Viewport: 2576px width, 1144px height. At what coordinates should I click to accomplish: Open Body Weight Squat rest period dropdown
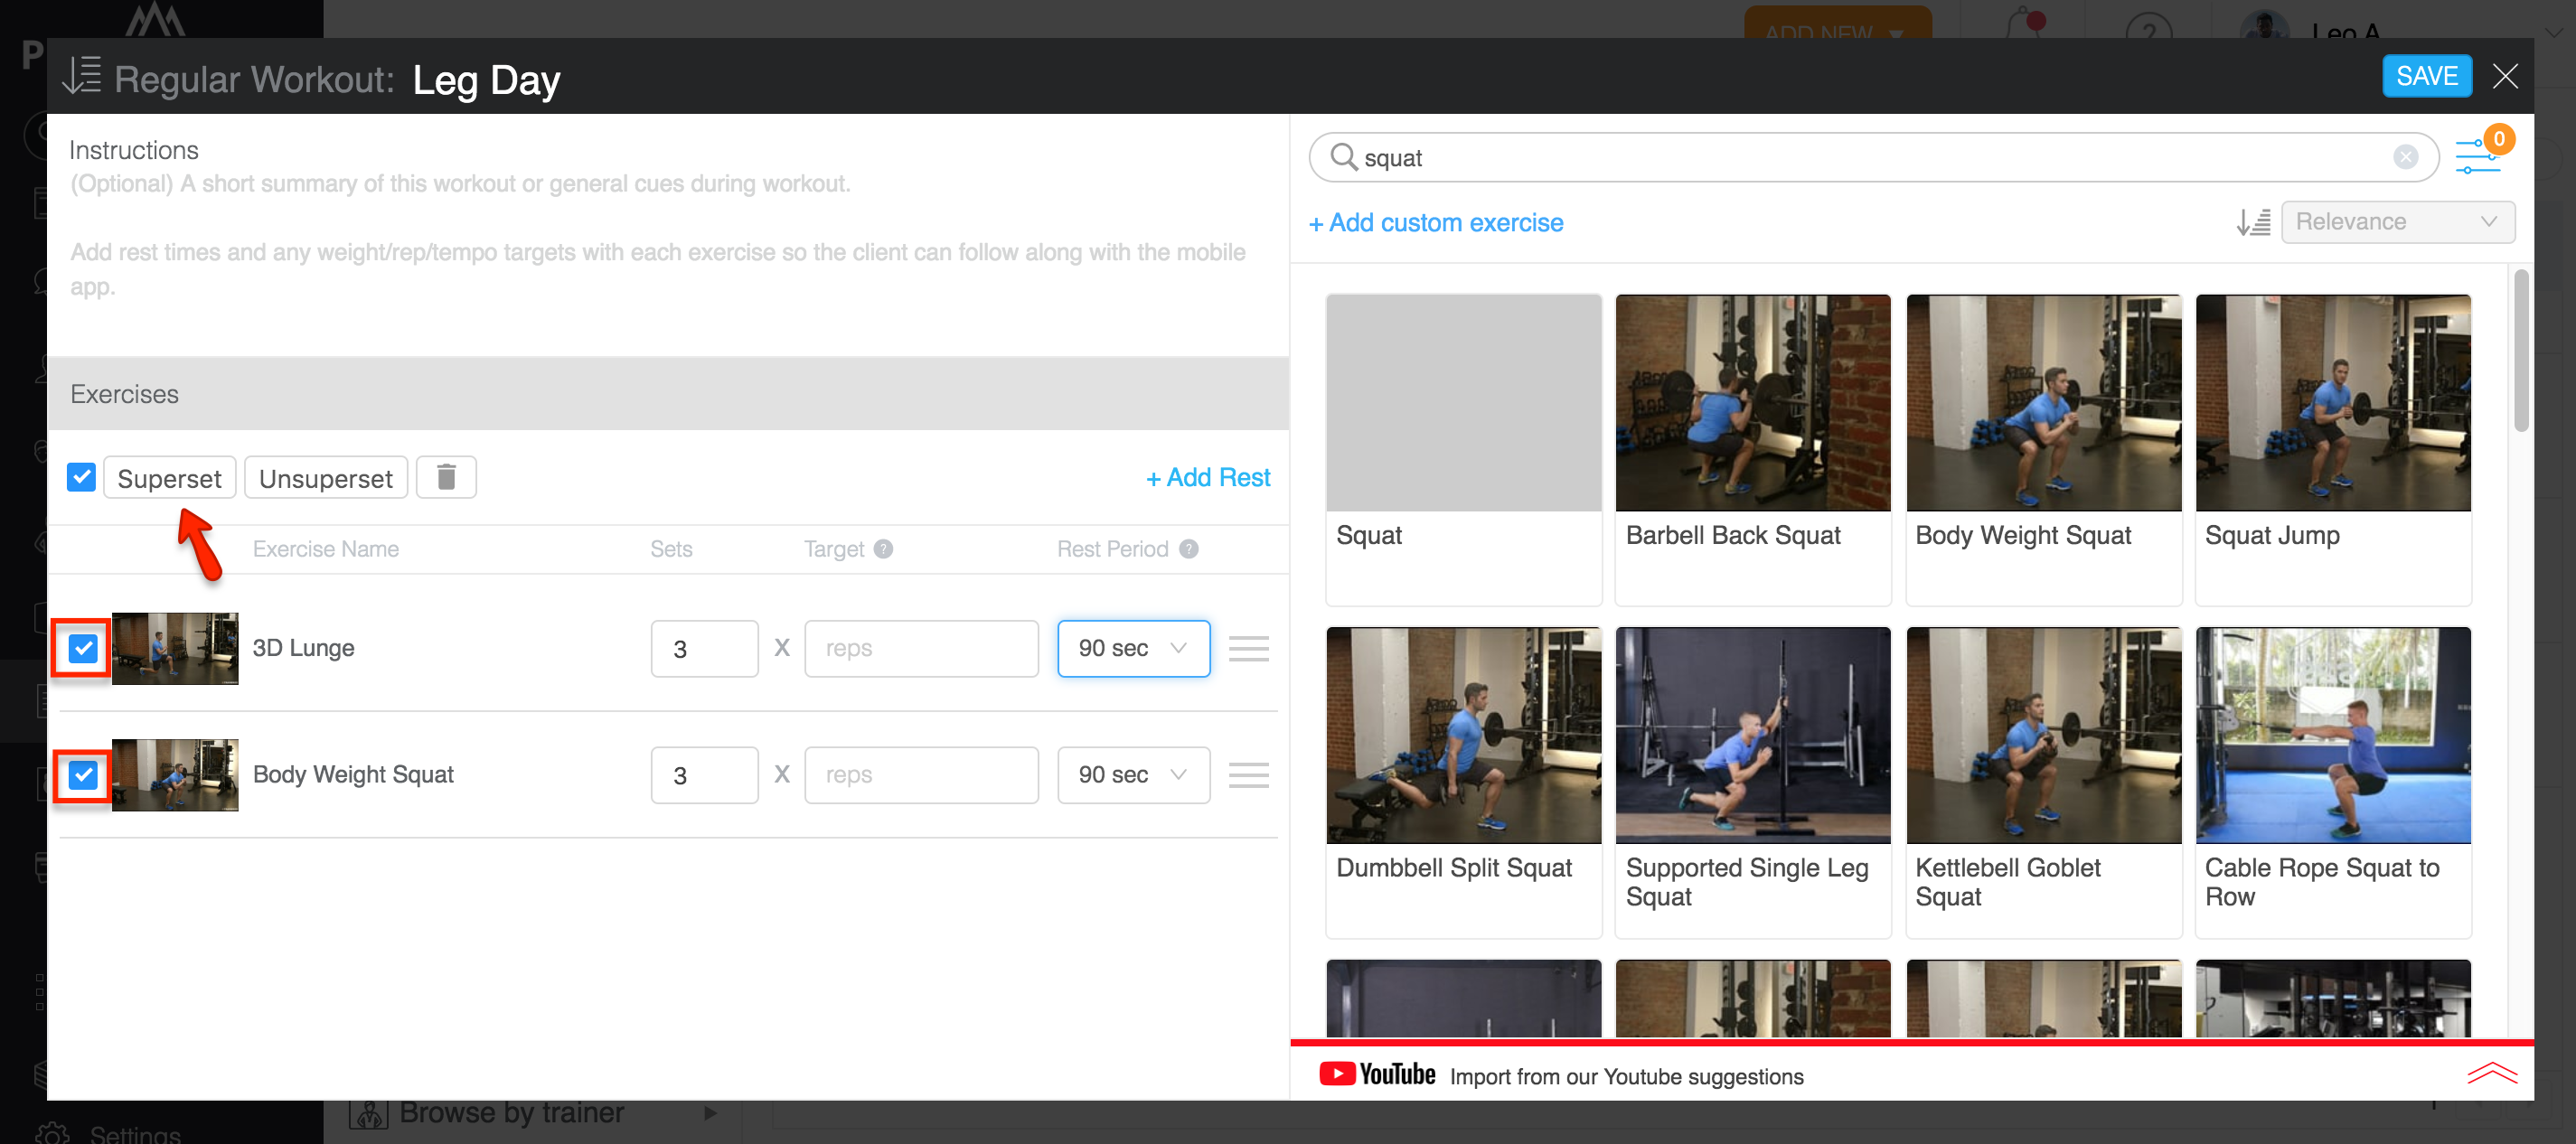(x=1133, y=775)
